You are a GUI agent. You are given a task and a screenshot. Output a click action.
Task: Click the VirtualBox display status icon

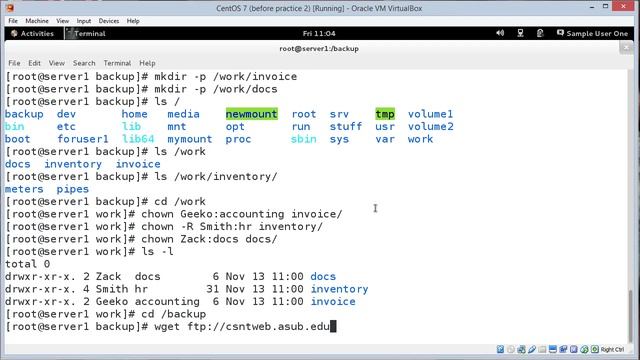tap(553, 349)
